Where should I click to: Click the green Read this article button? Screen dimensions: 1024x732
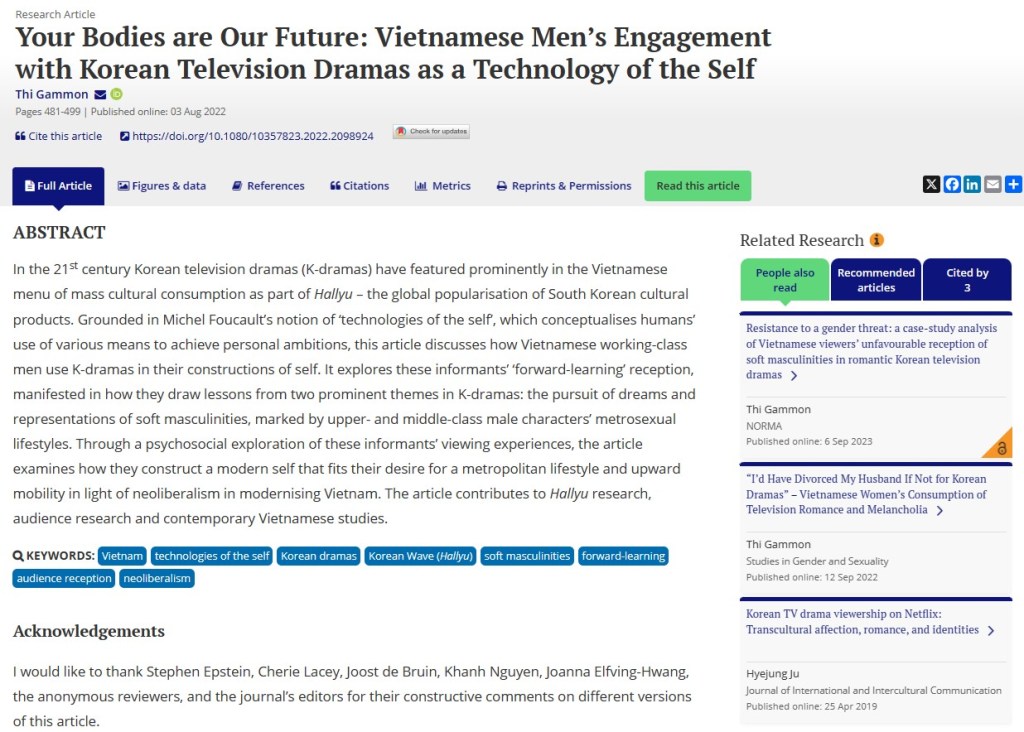pyautogui.click(x=697, y=186)
